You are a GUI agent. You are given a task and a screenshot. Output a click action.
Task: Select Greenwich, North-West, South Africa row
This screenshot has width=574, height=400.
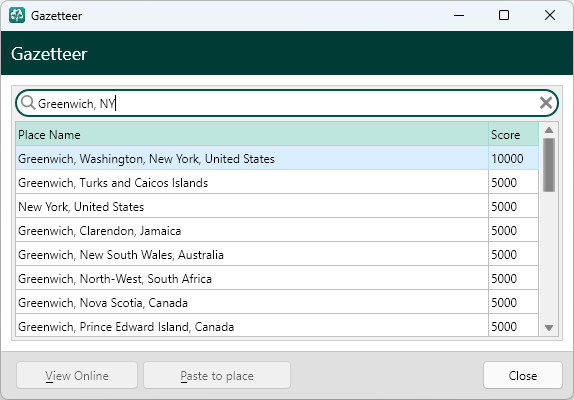277,278
